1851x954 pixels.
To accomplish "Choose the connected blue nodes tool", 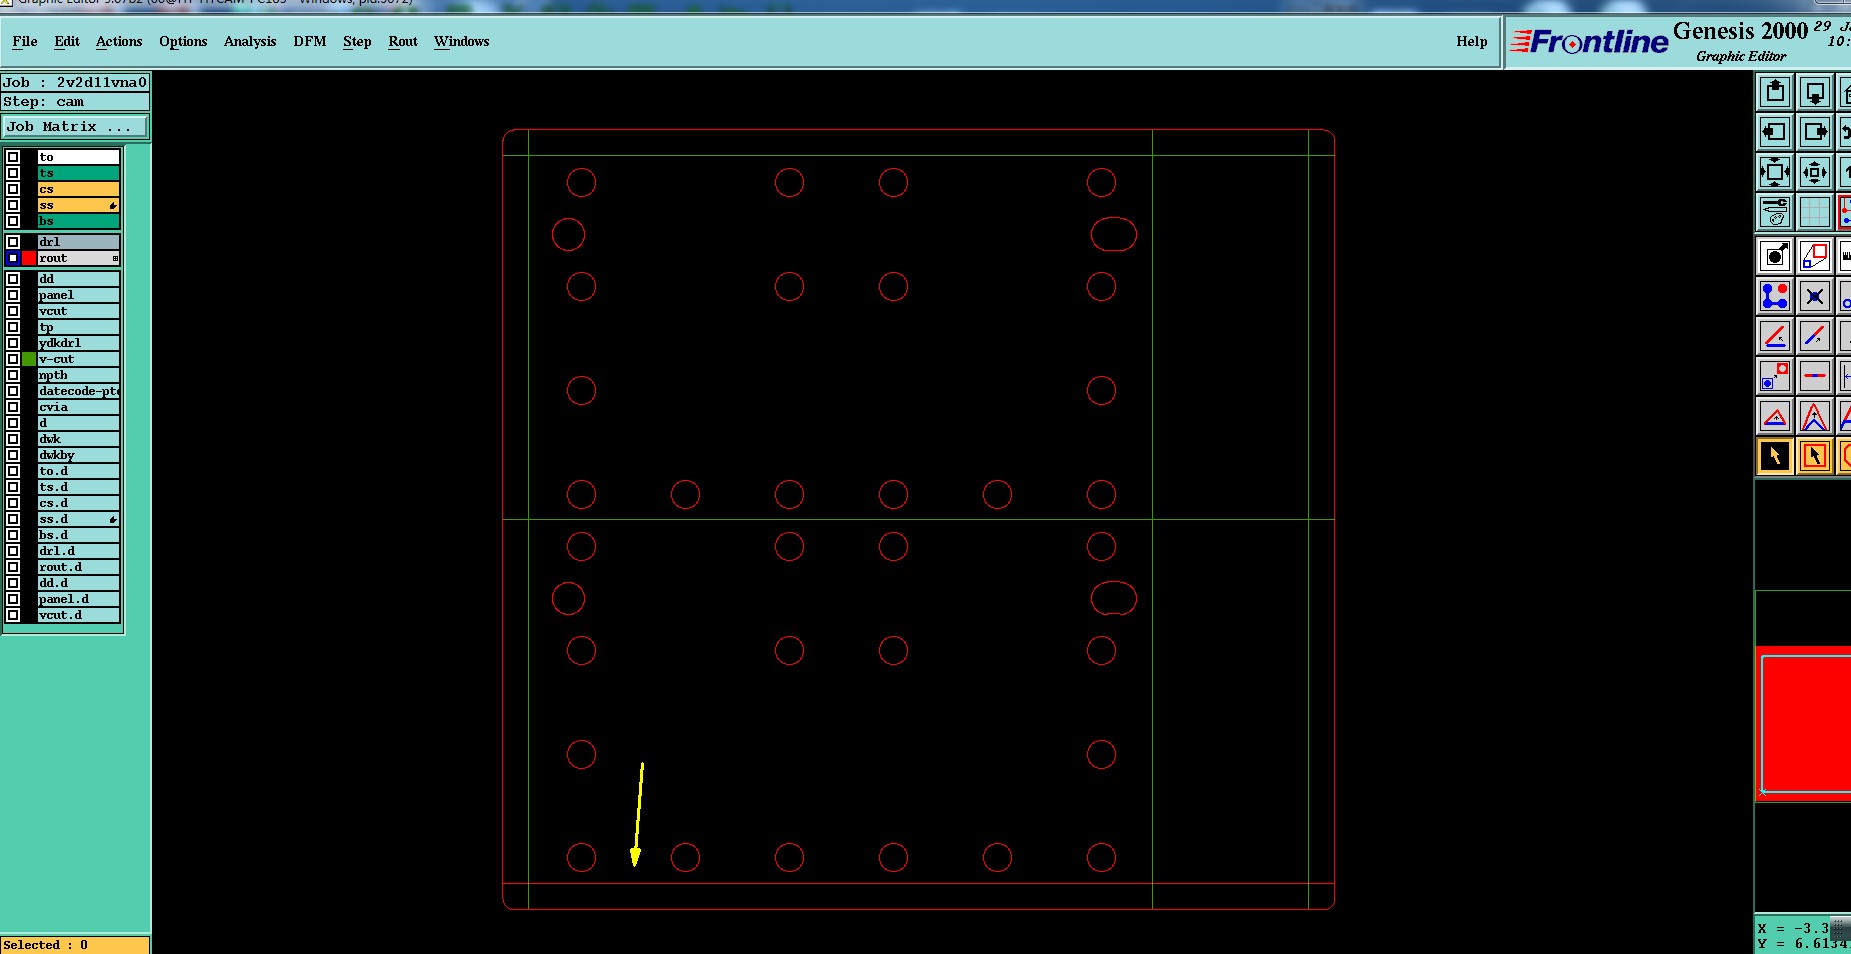I will (x=1775, y=296).
